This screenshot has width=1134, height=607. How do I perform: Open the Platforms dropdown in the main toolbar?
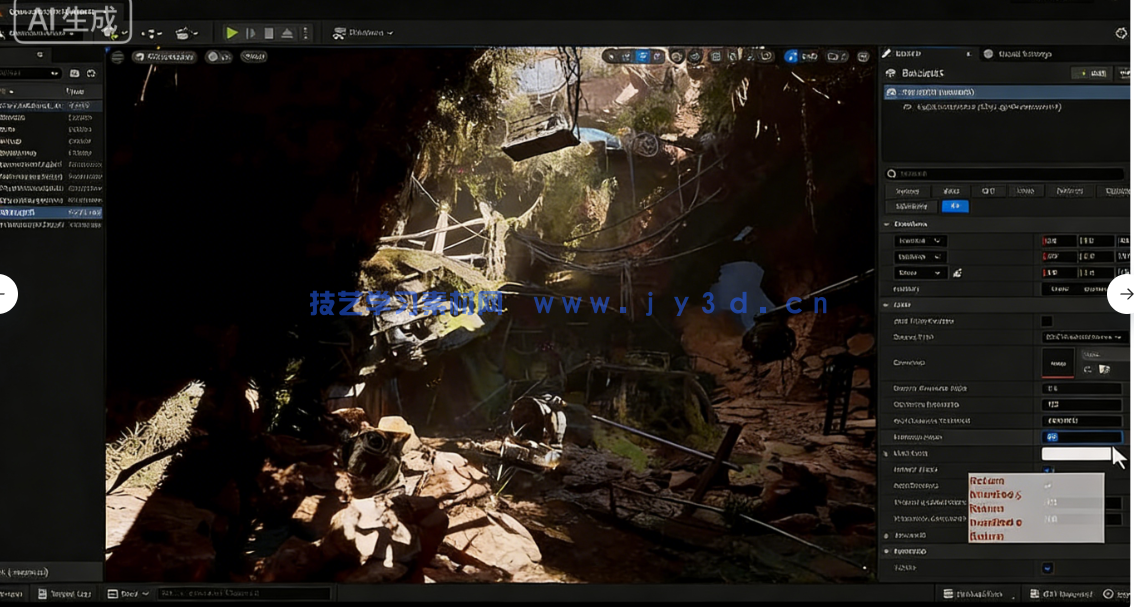click(362, 33)
